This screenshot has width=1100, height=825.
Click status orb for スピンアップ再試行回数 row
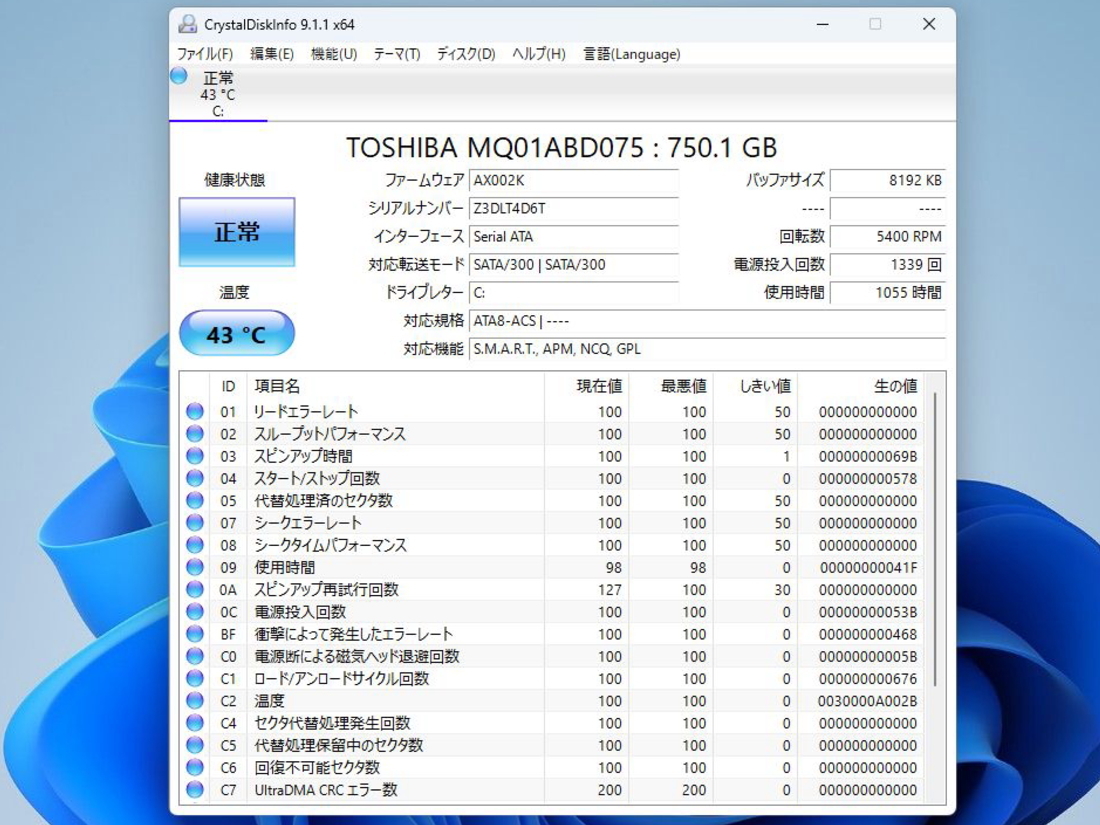click(195, 589)
